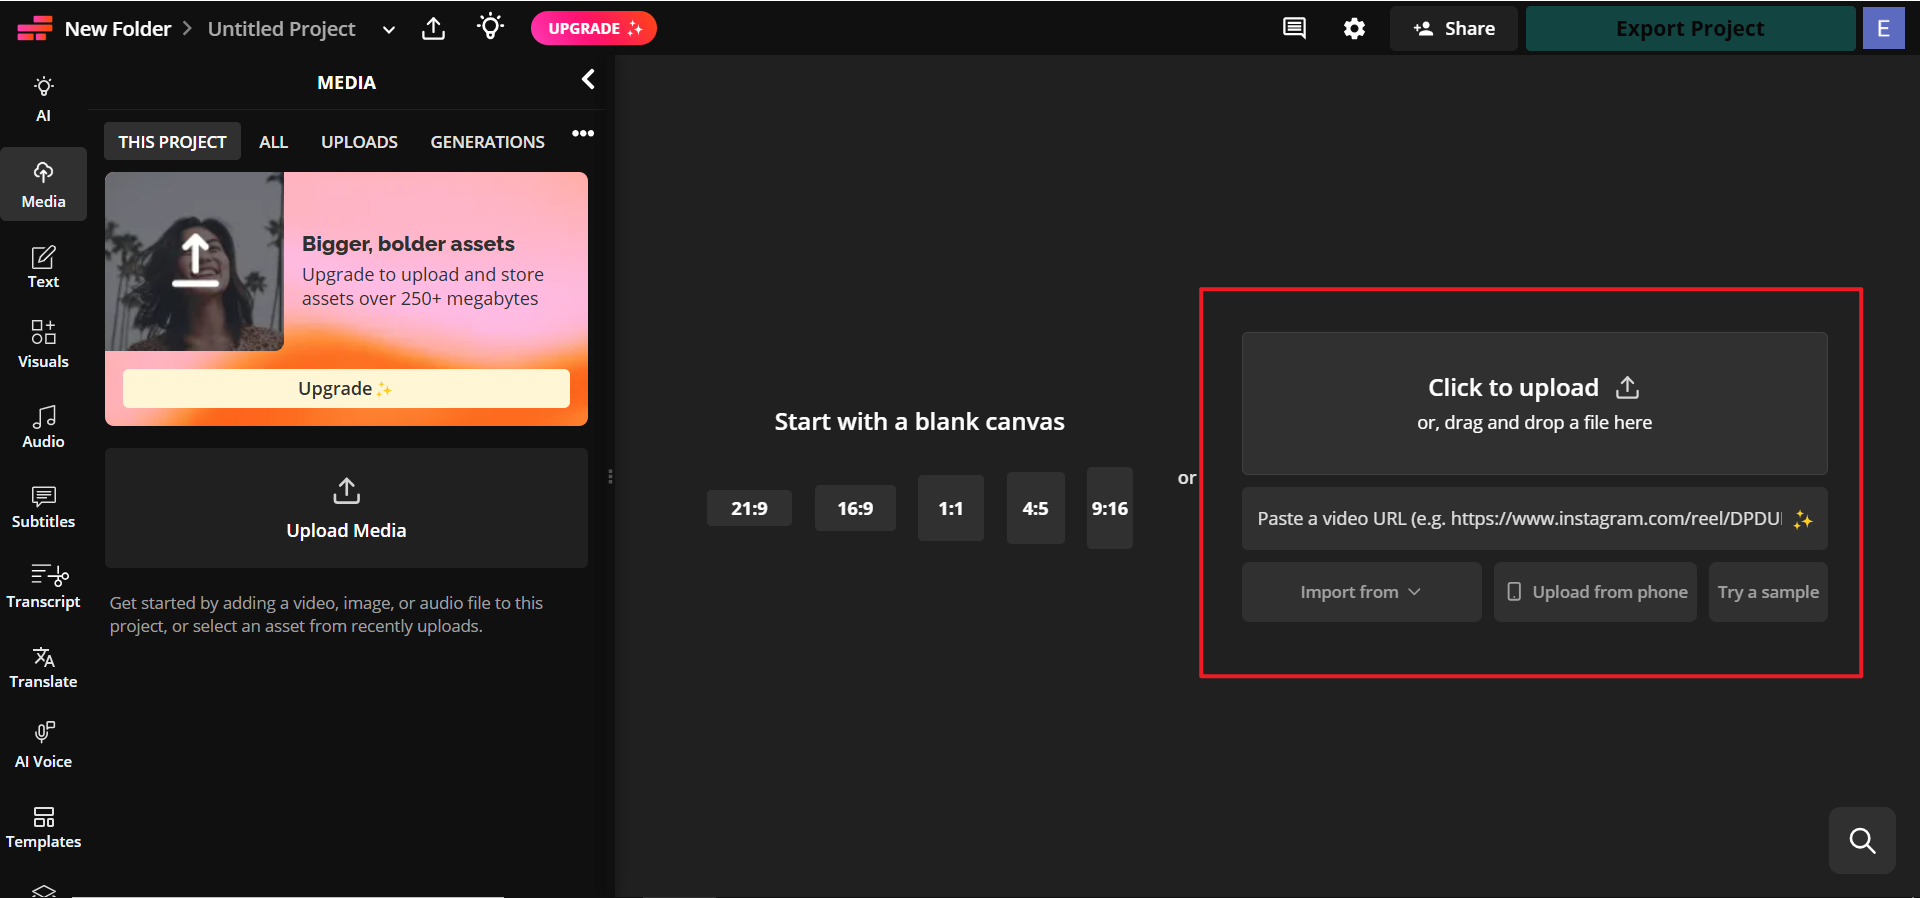Choose the 9:16 canvas ratio
1920x898 pixels.
pos(1109,508)
